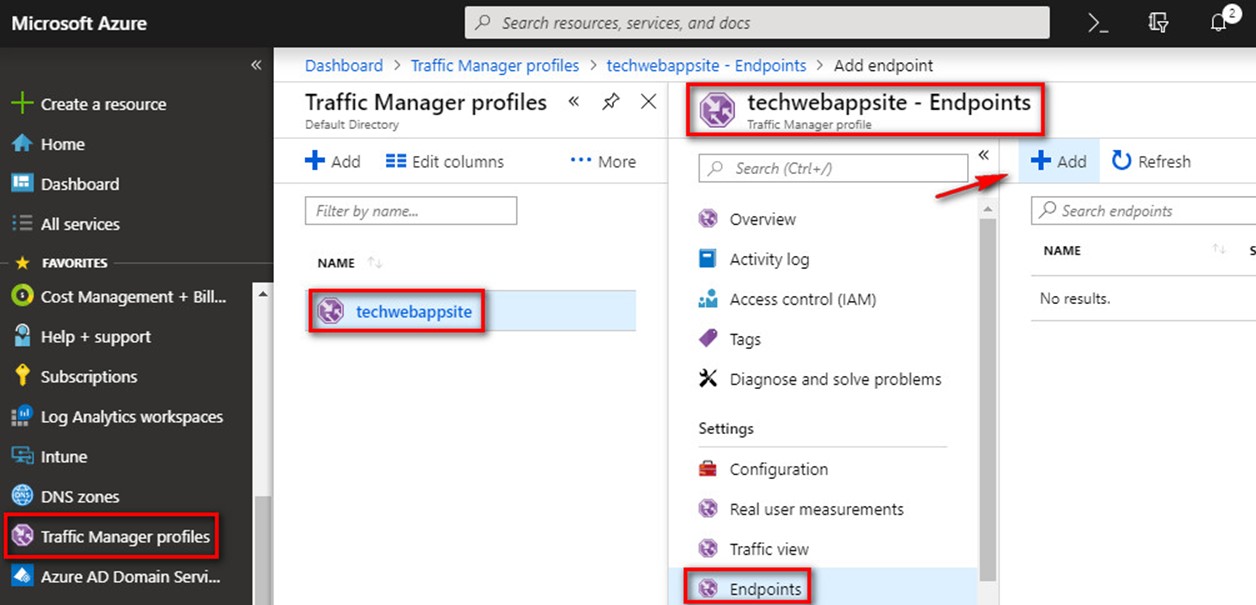Sort profiles list by NAME column
1256x605 pixels.
coord(375,263)
